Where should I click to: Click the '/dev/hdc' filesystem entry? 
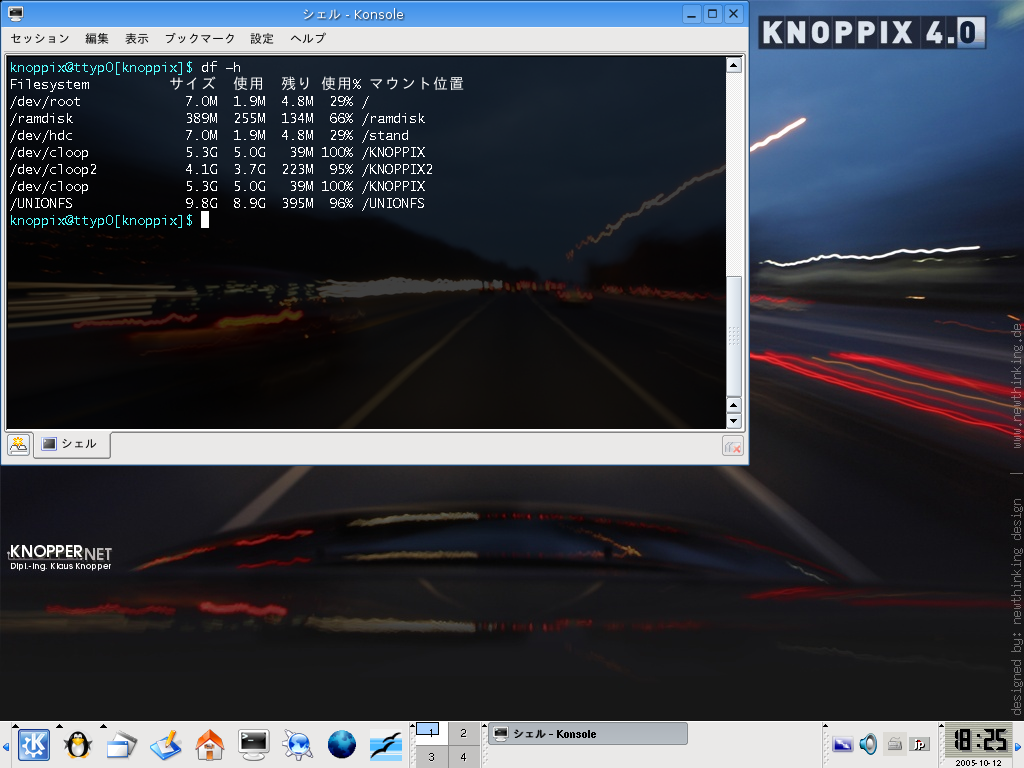click(x=41, y=135)
